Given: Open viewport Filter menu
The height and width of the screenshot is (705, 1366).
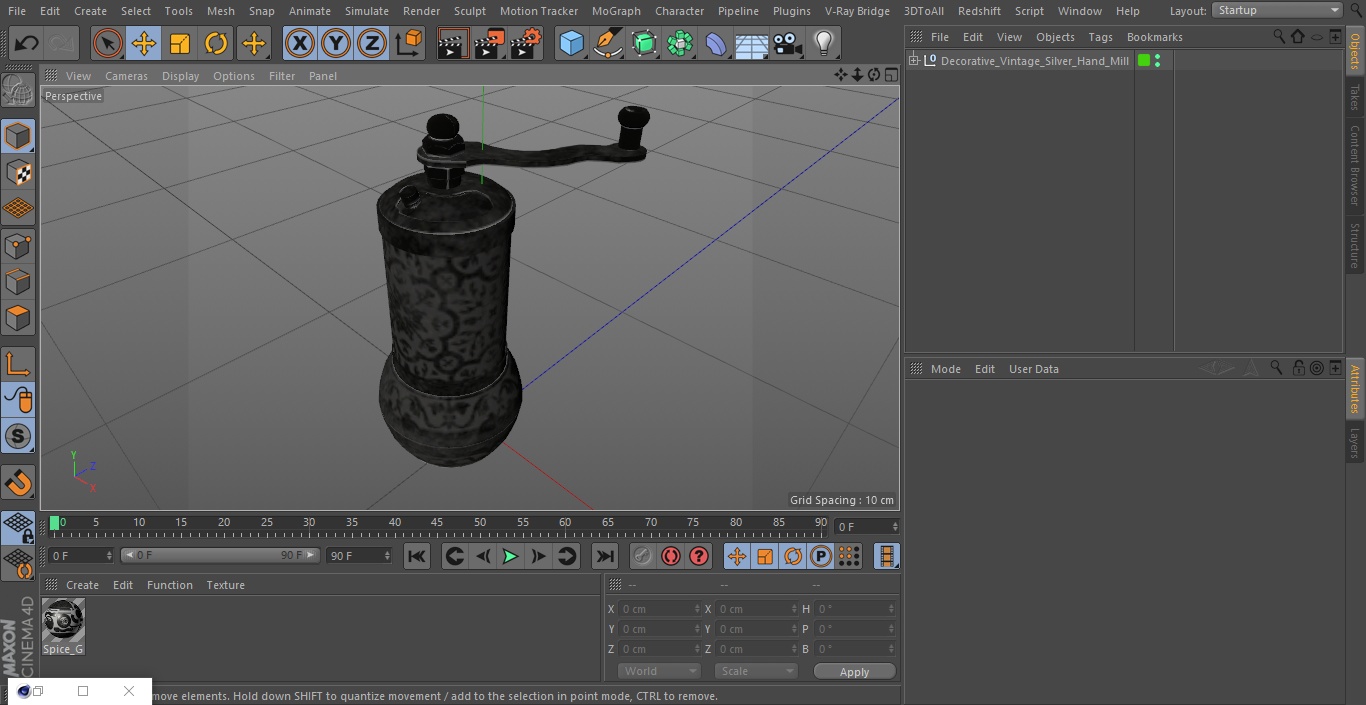Looking at the screenshot, I should (x=282, y=76).
